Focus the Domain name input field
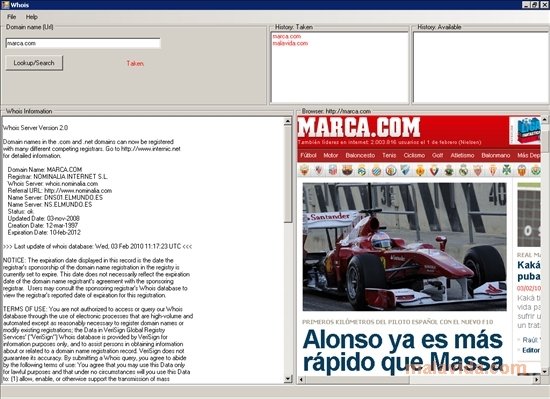 coord(83,43)
